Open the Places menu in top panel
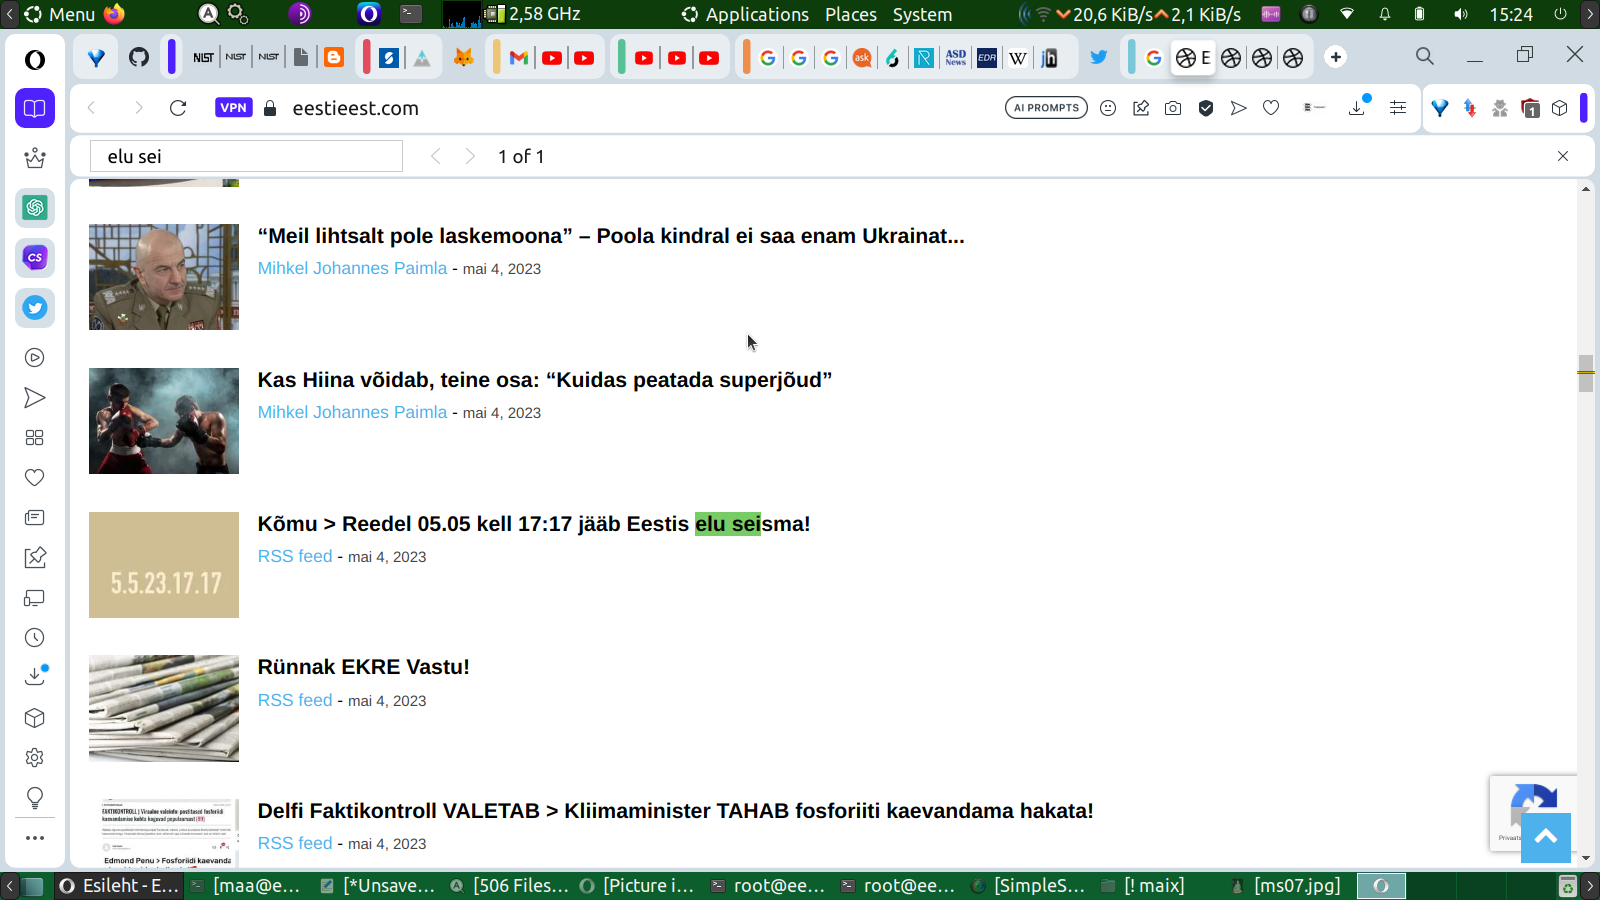Screen dimensions: 1600x900 point(851,14)
